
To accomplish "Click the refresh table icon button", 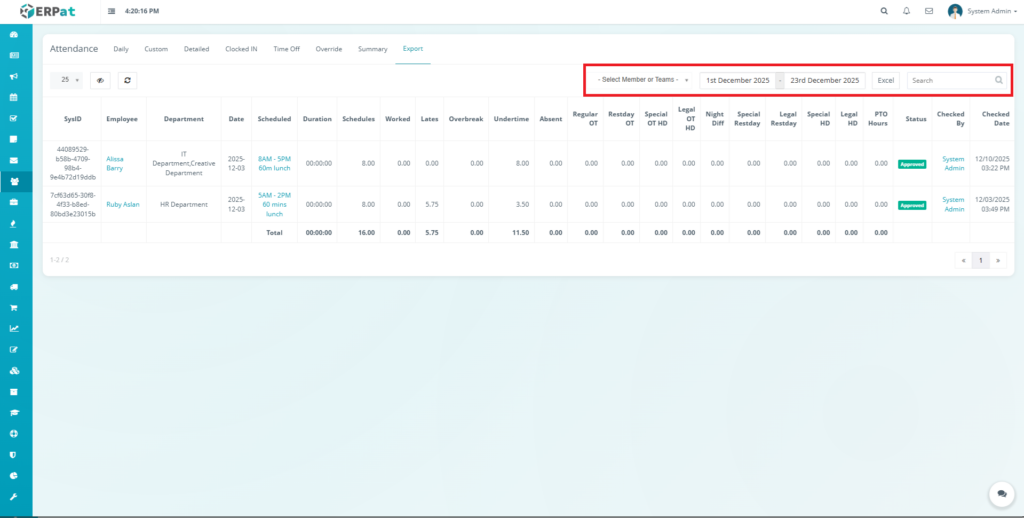I will pos(127,80).
